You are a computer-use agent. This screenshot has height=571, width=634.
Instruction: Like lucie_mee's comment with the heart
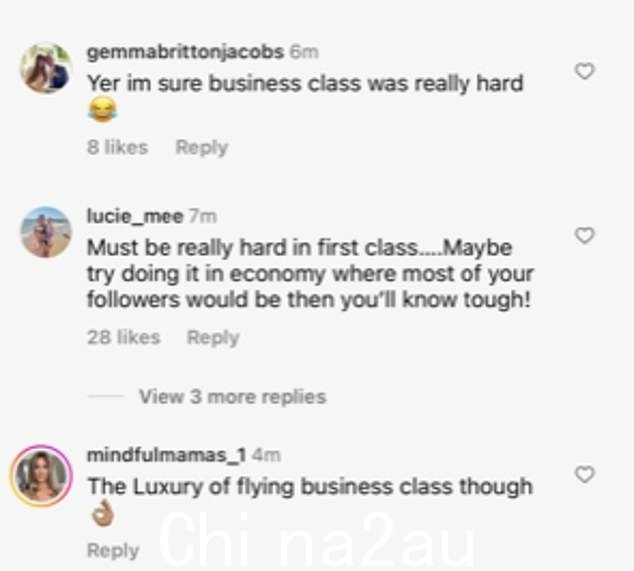[x=585, y=235]
